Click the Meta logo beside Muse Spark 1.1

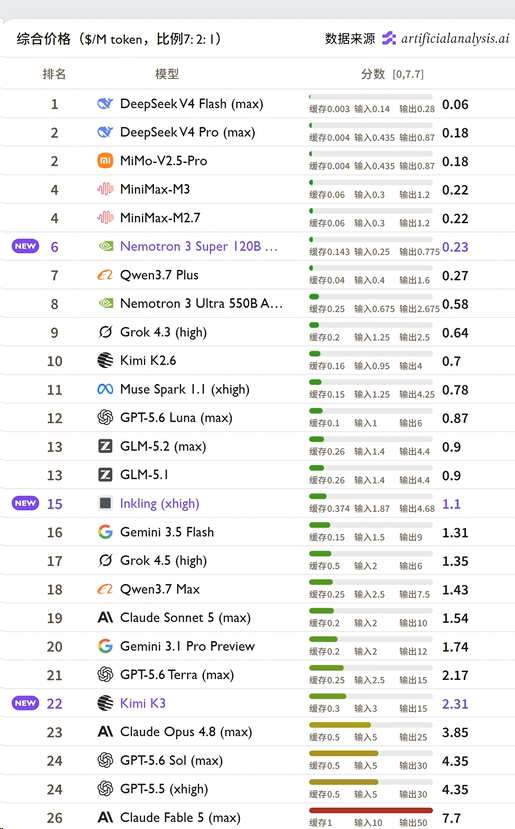click(105, 389)
